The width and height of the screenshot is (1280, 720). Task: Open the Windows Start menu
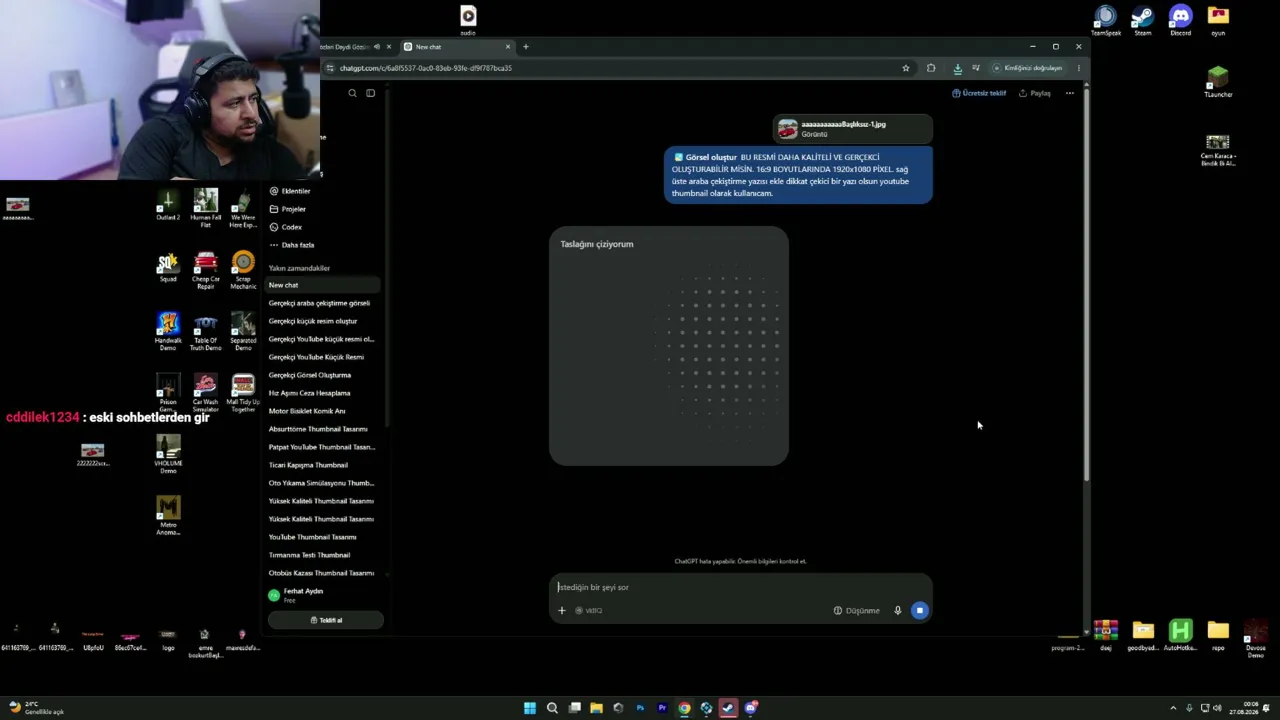click(x=530, y=708)
